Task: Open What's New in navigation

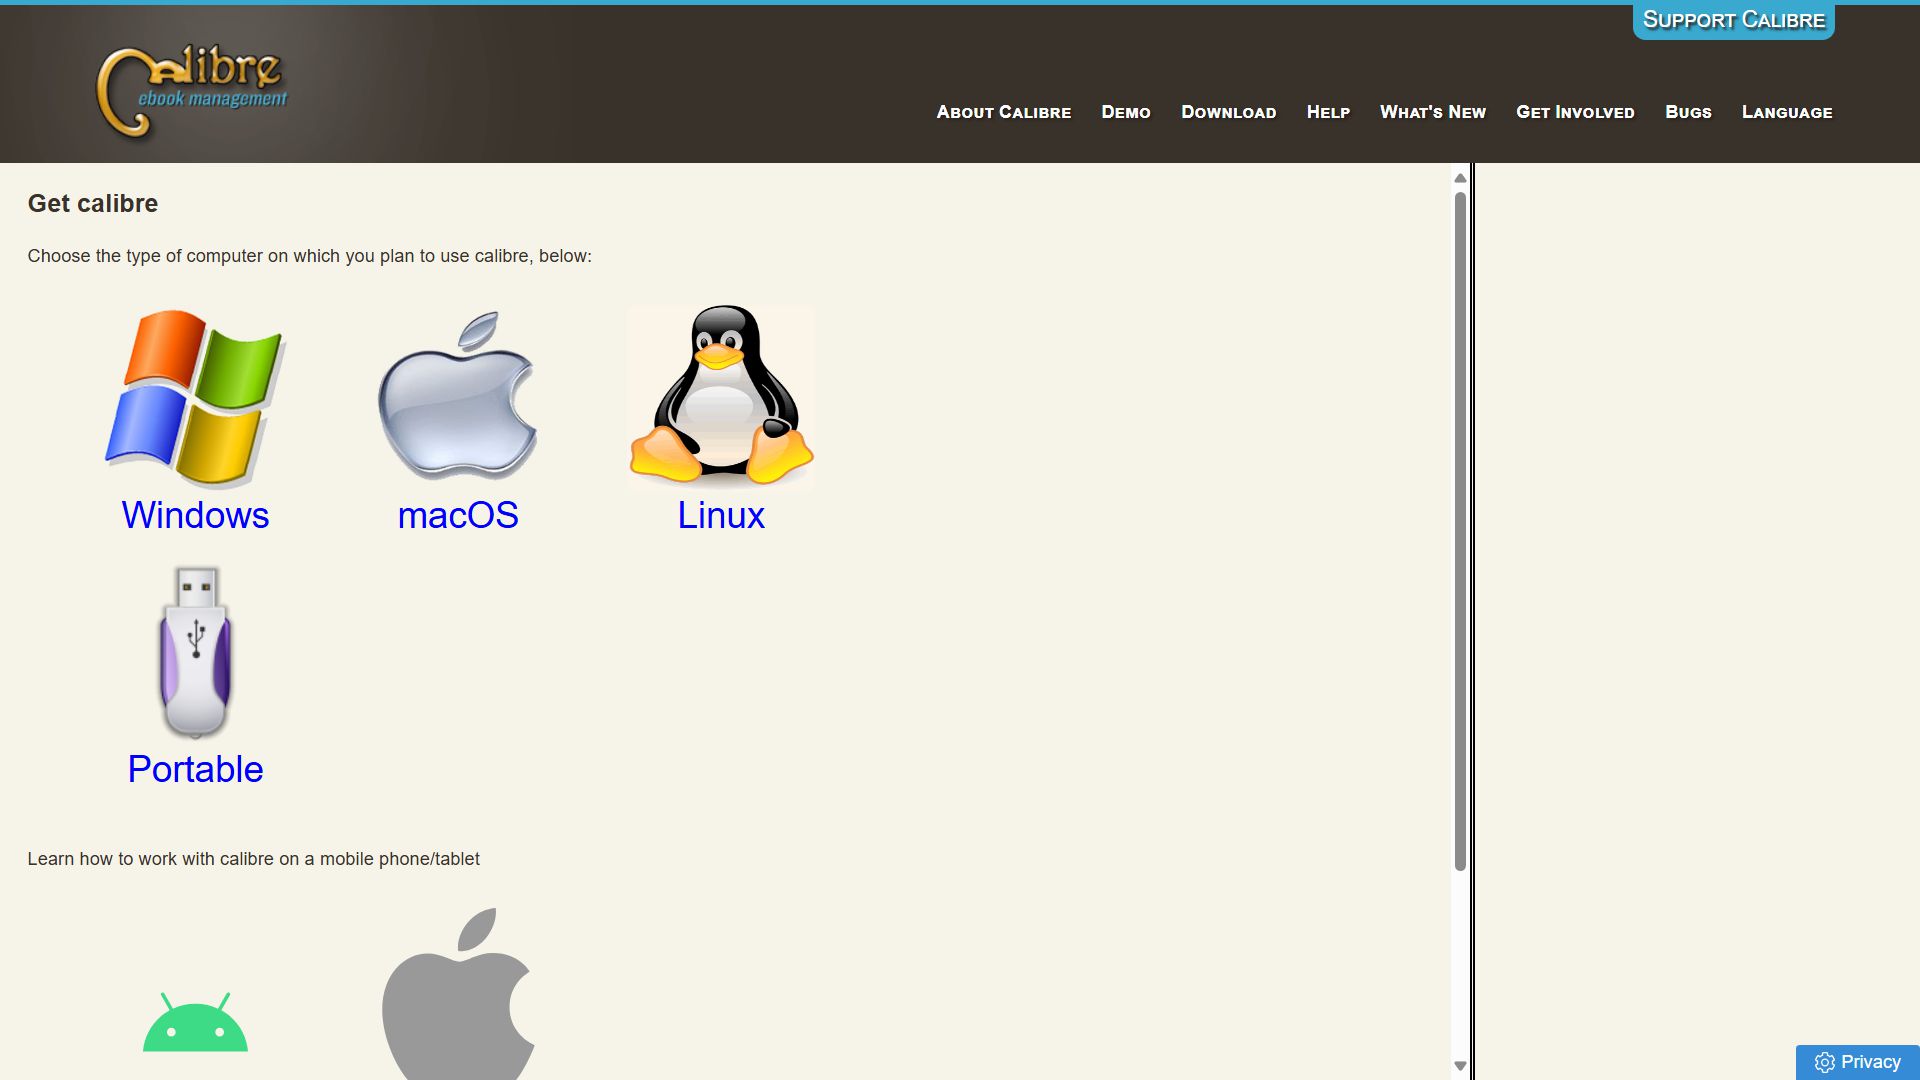Action: click(x=1433, y=112)
